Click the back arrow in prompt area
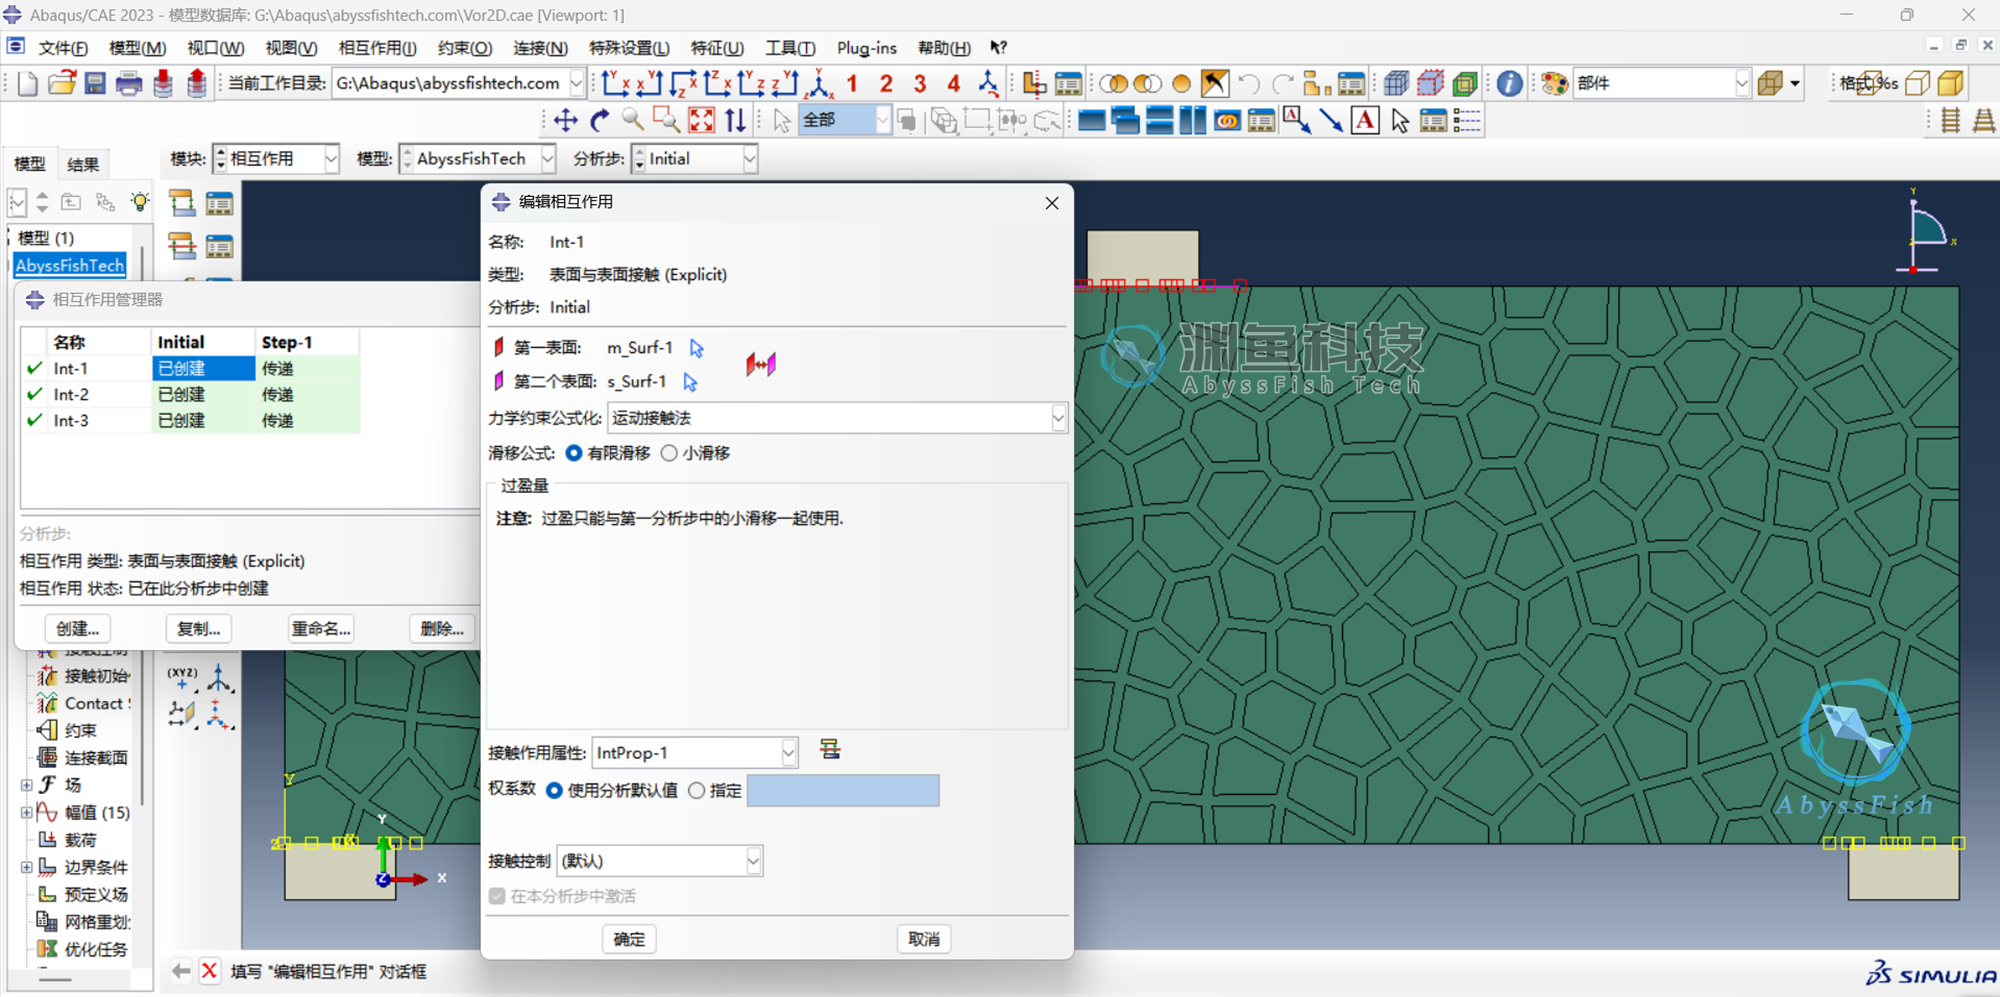The image size is (2000, 997). tap(181, 971)
